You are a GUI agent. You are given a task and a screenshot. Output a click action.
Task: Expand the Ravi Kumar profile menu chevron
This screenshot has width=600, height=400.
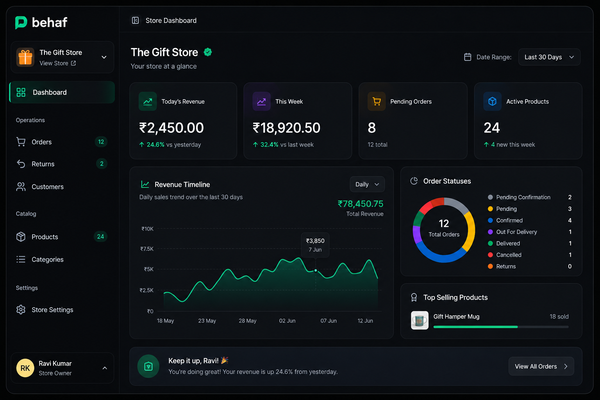coord(104,368)
